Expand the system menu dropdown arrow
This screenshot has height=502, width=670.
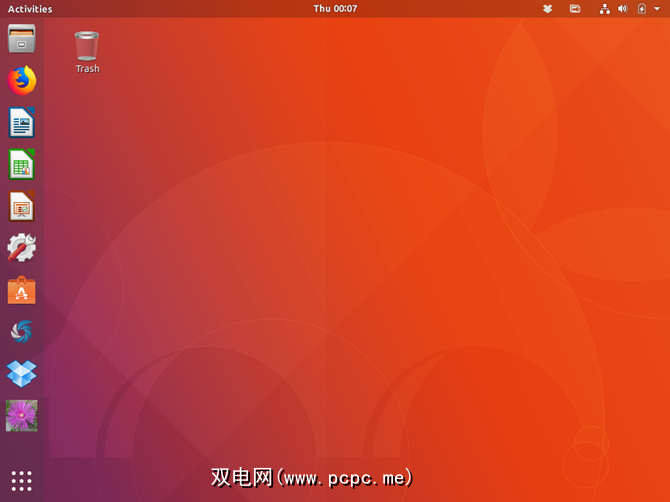[x=656, y=9]
